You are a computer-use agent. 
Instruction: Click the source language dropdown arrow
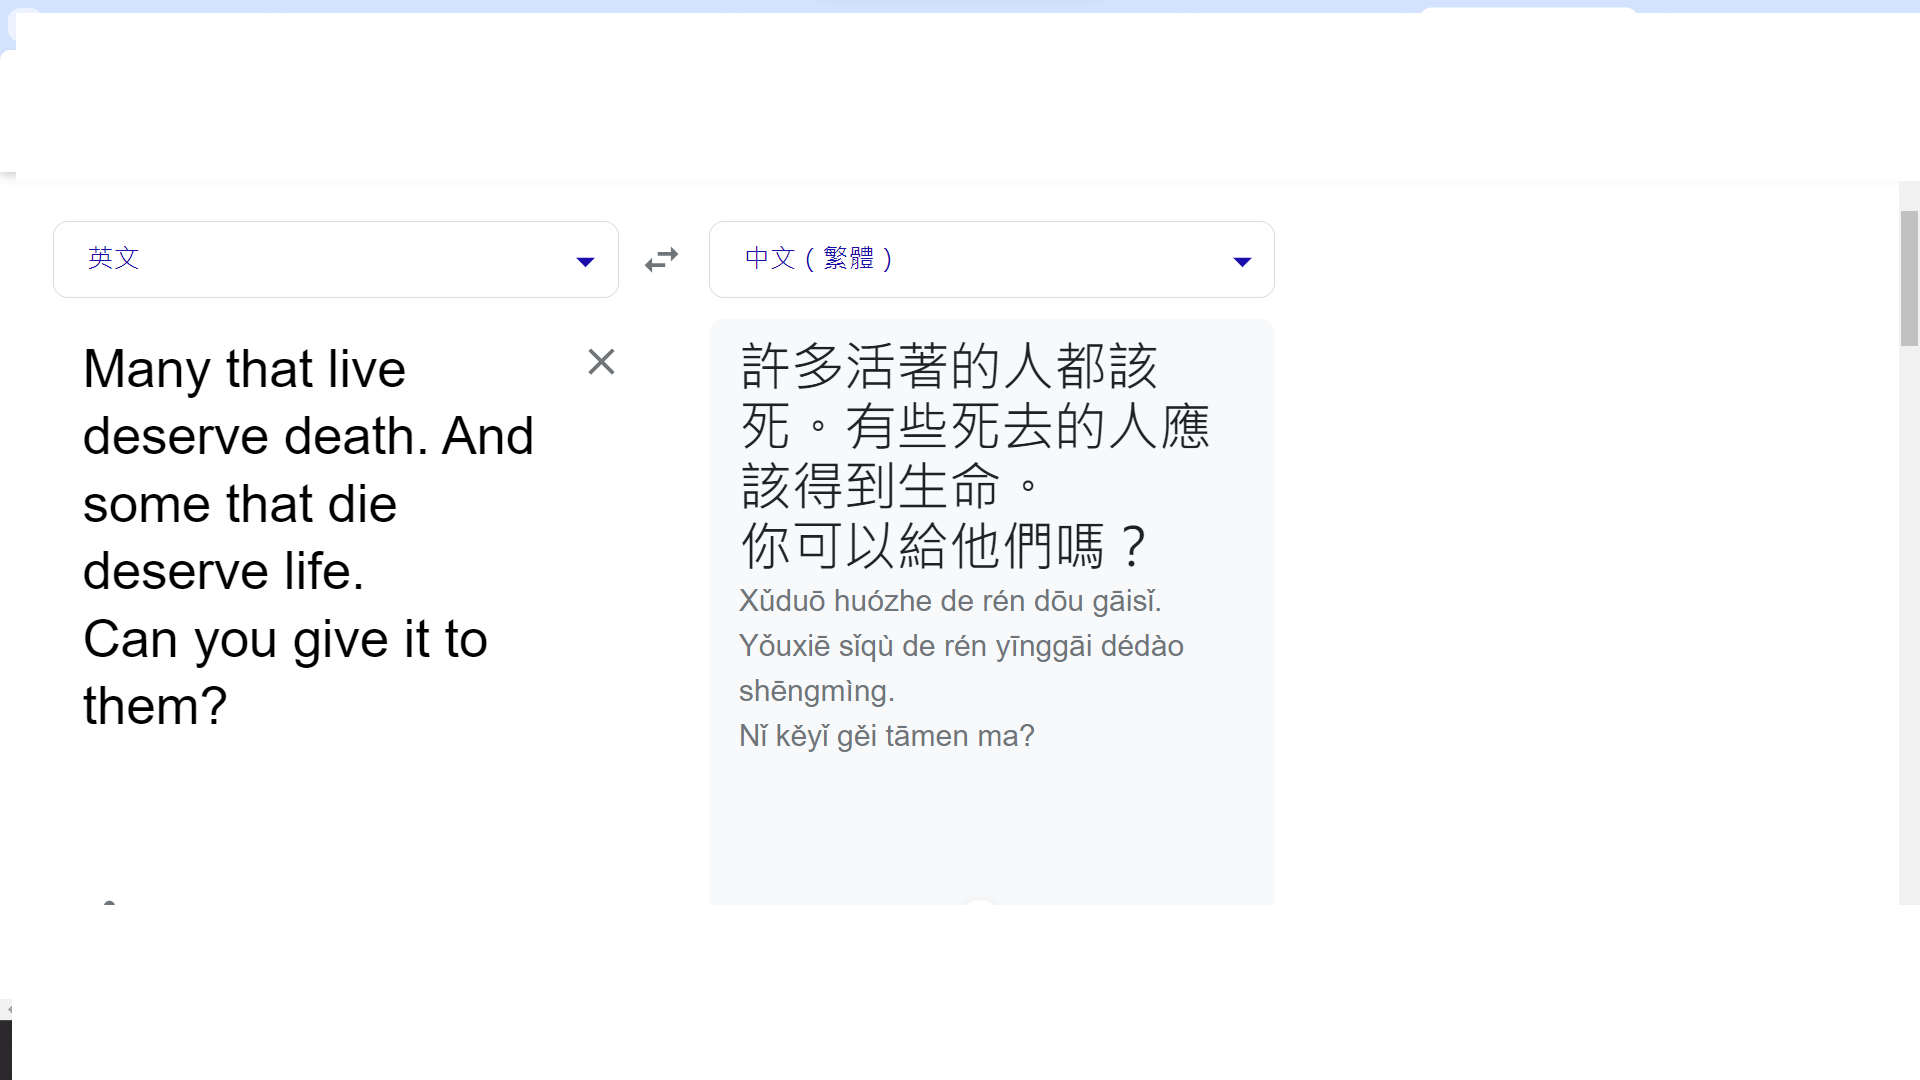tap(585, 262)
